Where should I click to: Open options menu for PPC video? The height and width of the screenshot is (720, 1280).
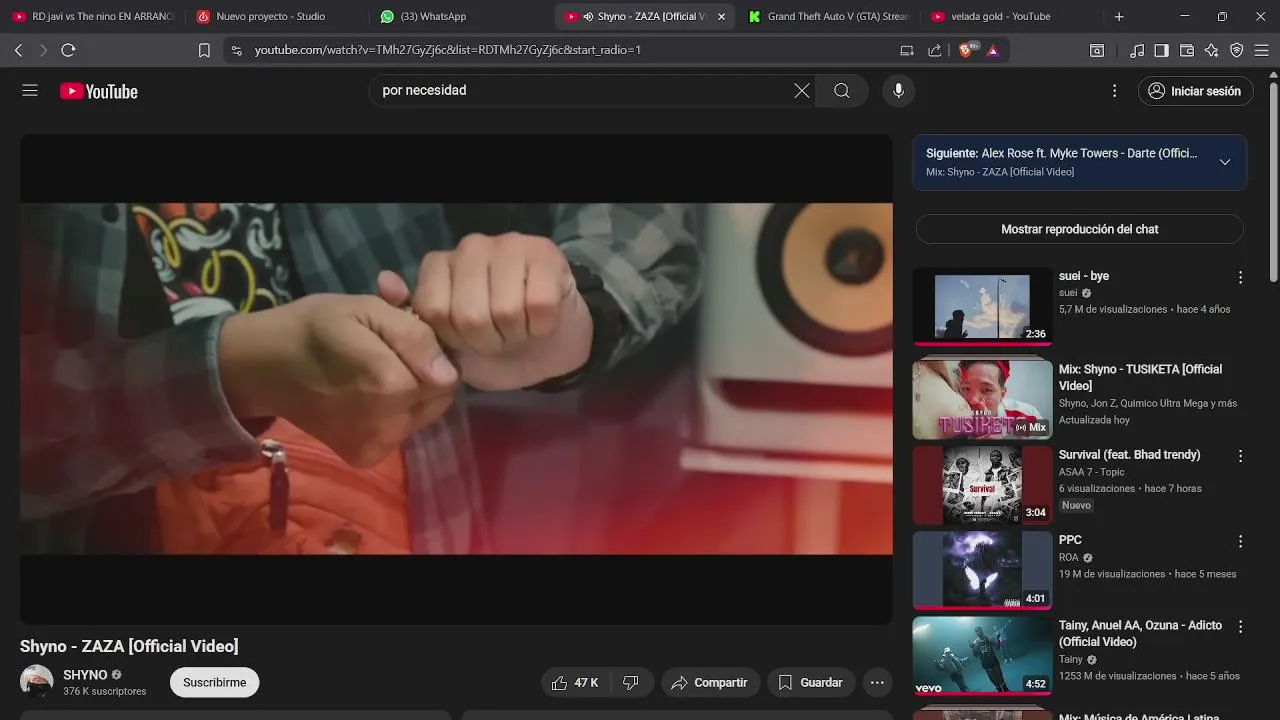click(x=1241, y=541)
